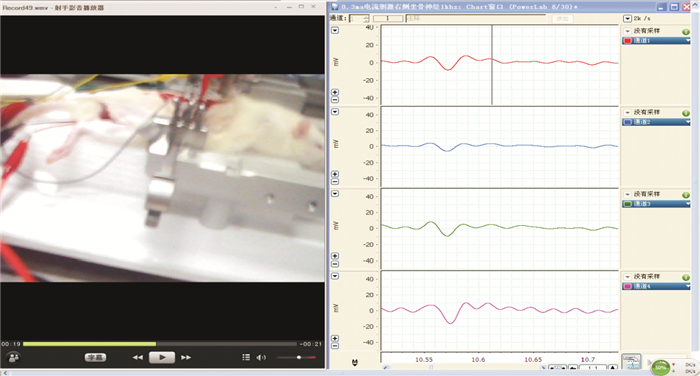
Task: Toggle the green indicator for channel 1
Action: pyautogui.click(x=686, y=32)
